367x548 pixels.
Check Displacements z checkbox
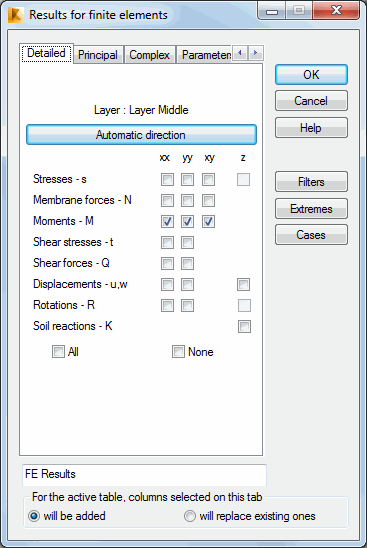click(x=244, y=284)
